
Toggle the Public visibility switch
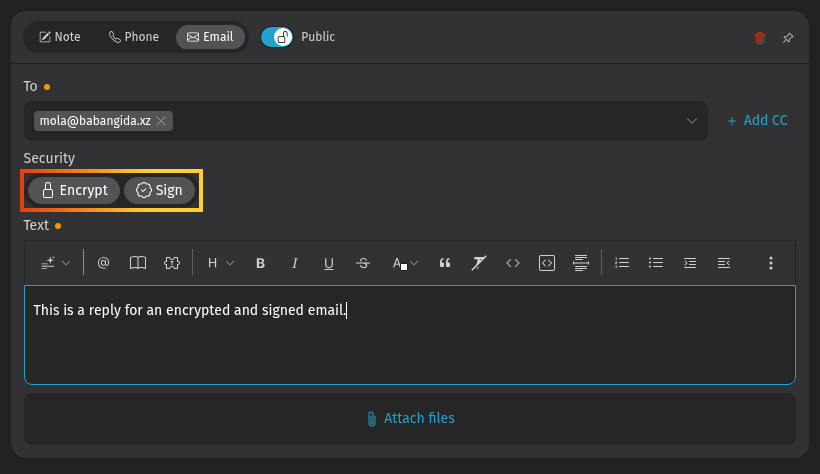[277, 37]
